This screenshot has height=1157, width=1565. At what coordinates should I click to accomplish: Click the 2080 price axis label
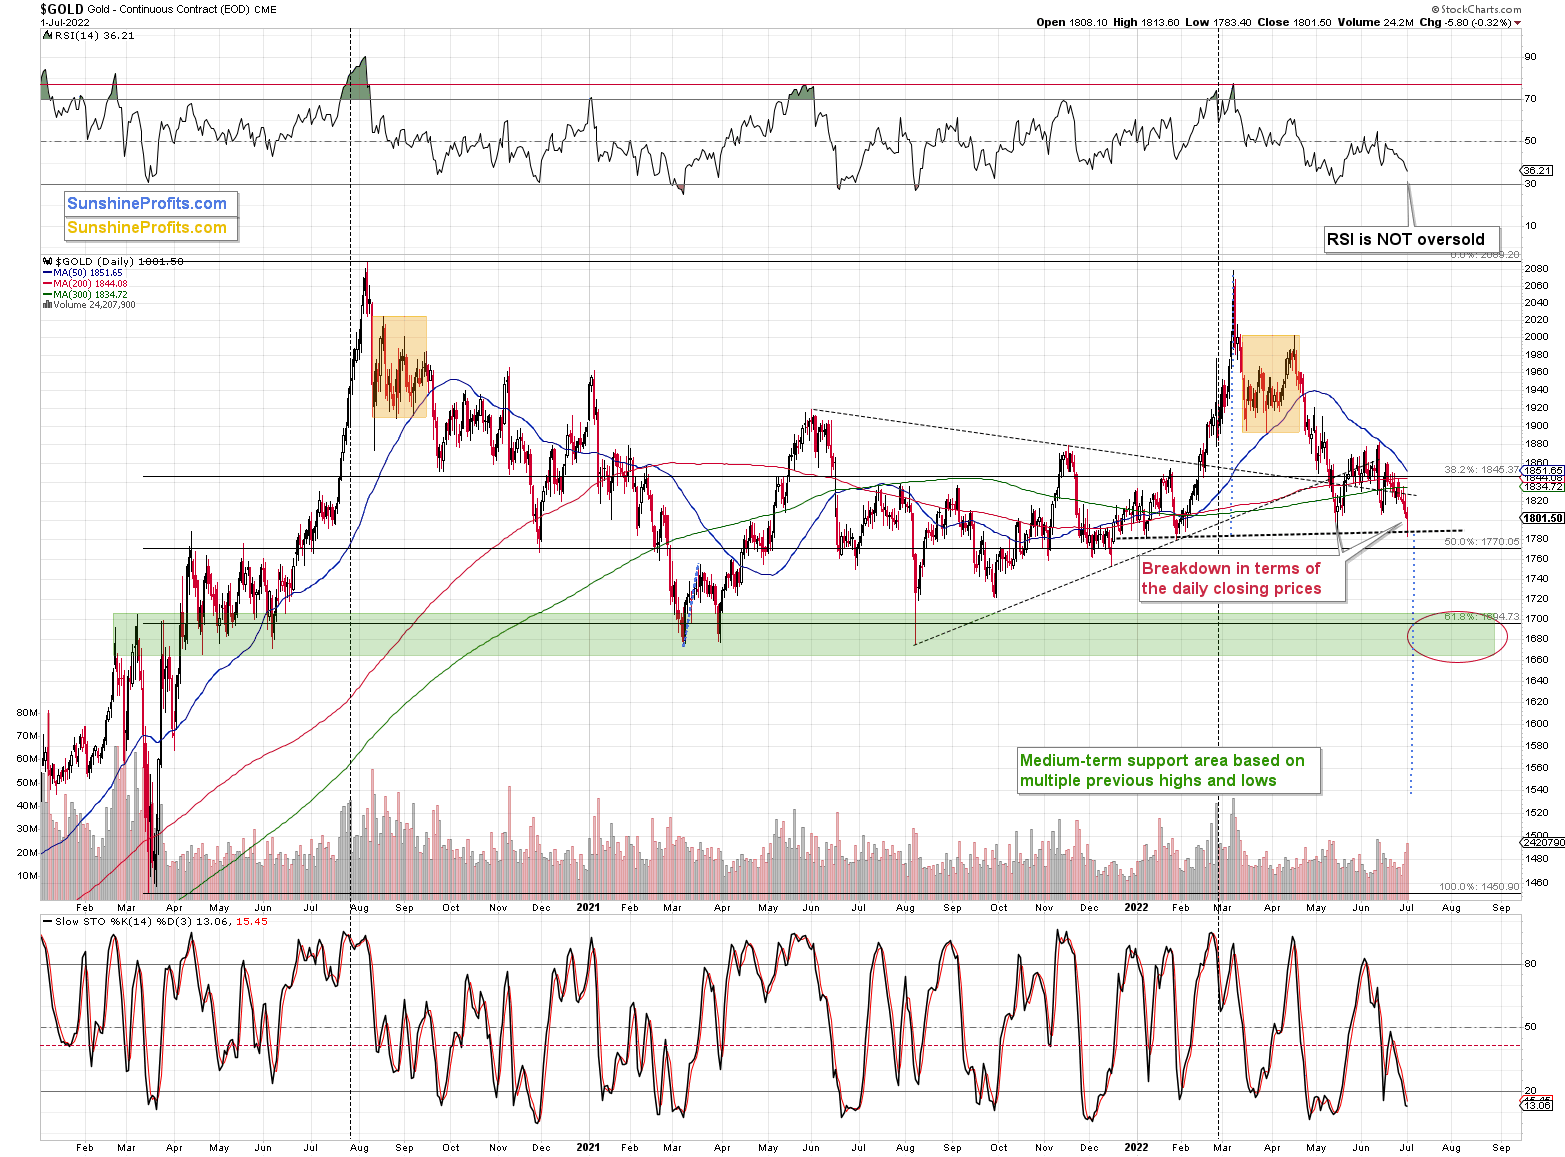point(1536,268)
